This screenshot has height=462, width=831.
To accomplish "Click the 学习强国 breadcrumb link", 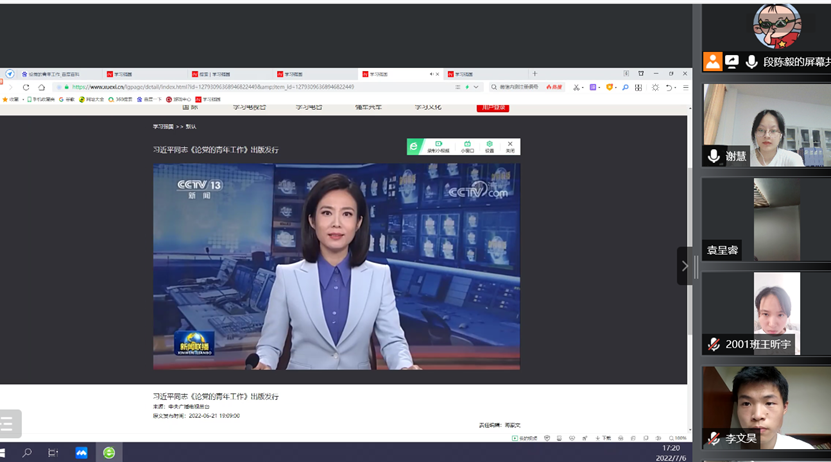I will (x=162, y=127).
